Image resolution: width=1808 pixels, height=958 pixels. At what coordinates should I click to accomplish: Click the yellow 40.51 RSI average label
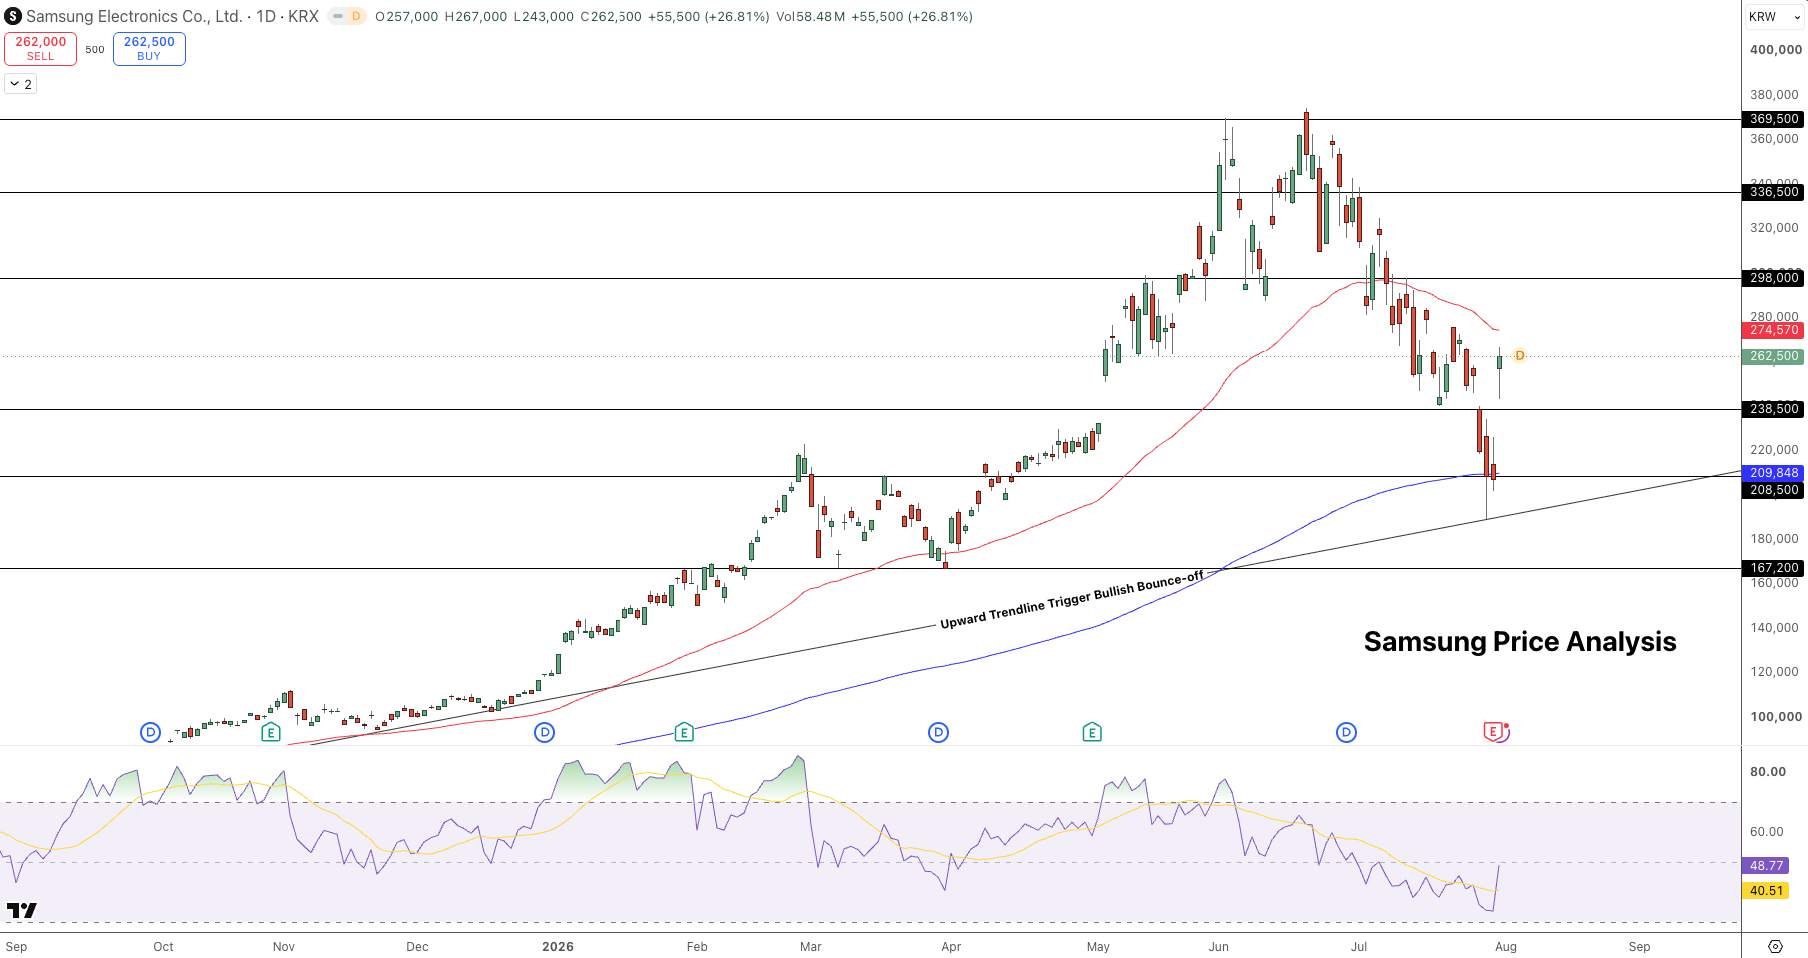[x=1767, y=891]
